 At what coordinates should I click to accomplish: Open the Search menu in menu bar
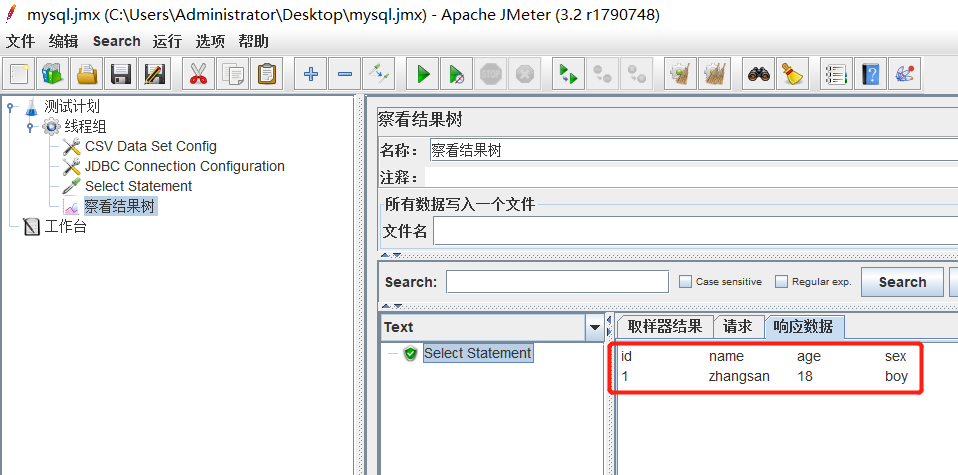[117, 42]
